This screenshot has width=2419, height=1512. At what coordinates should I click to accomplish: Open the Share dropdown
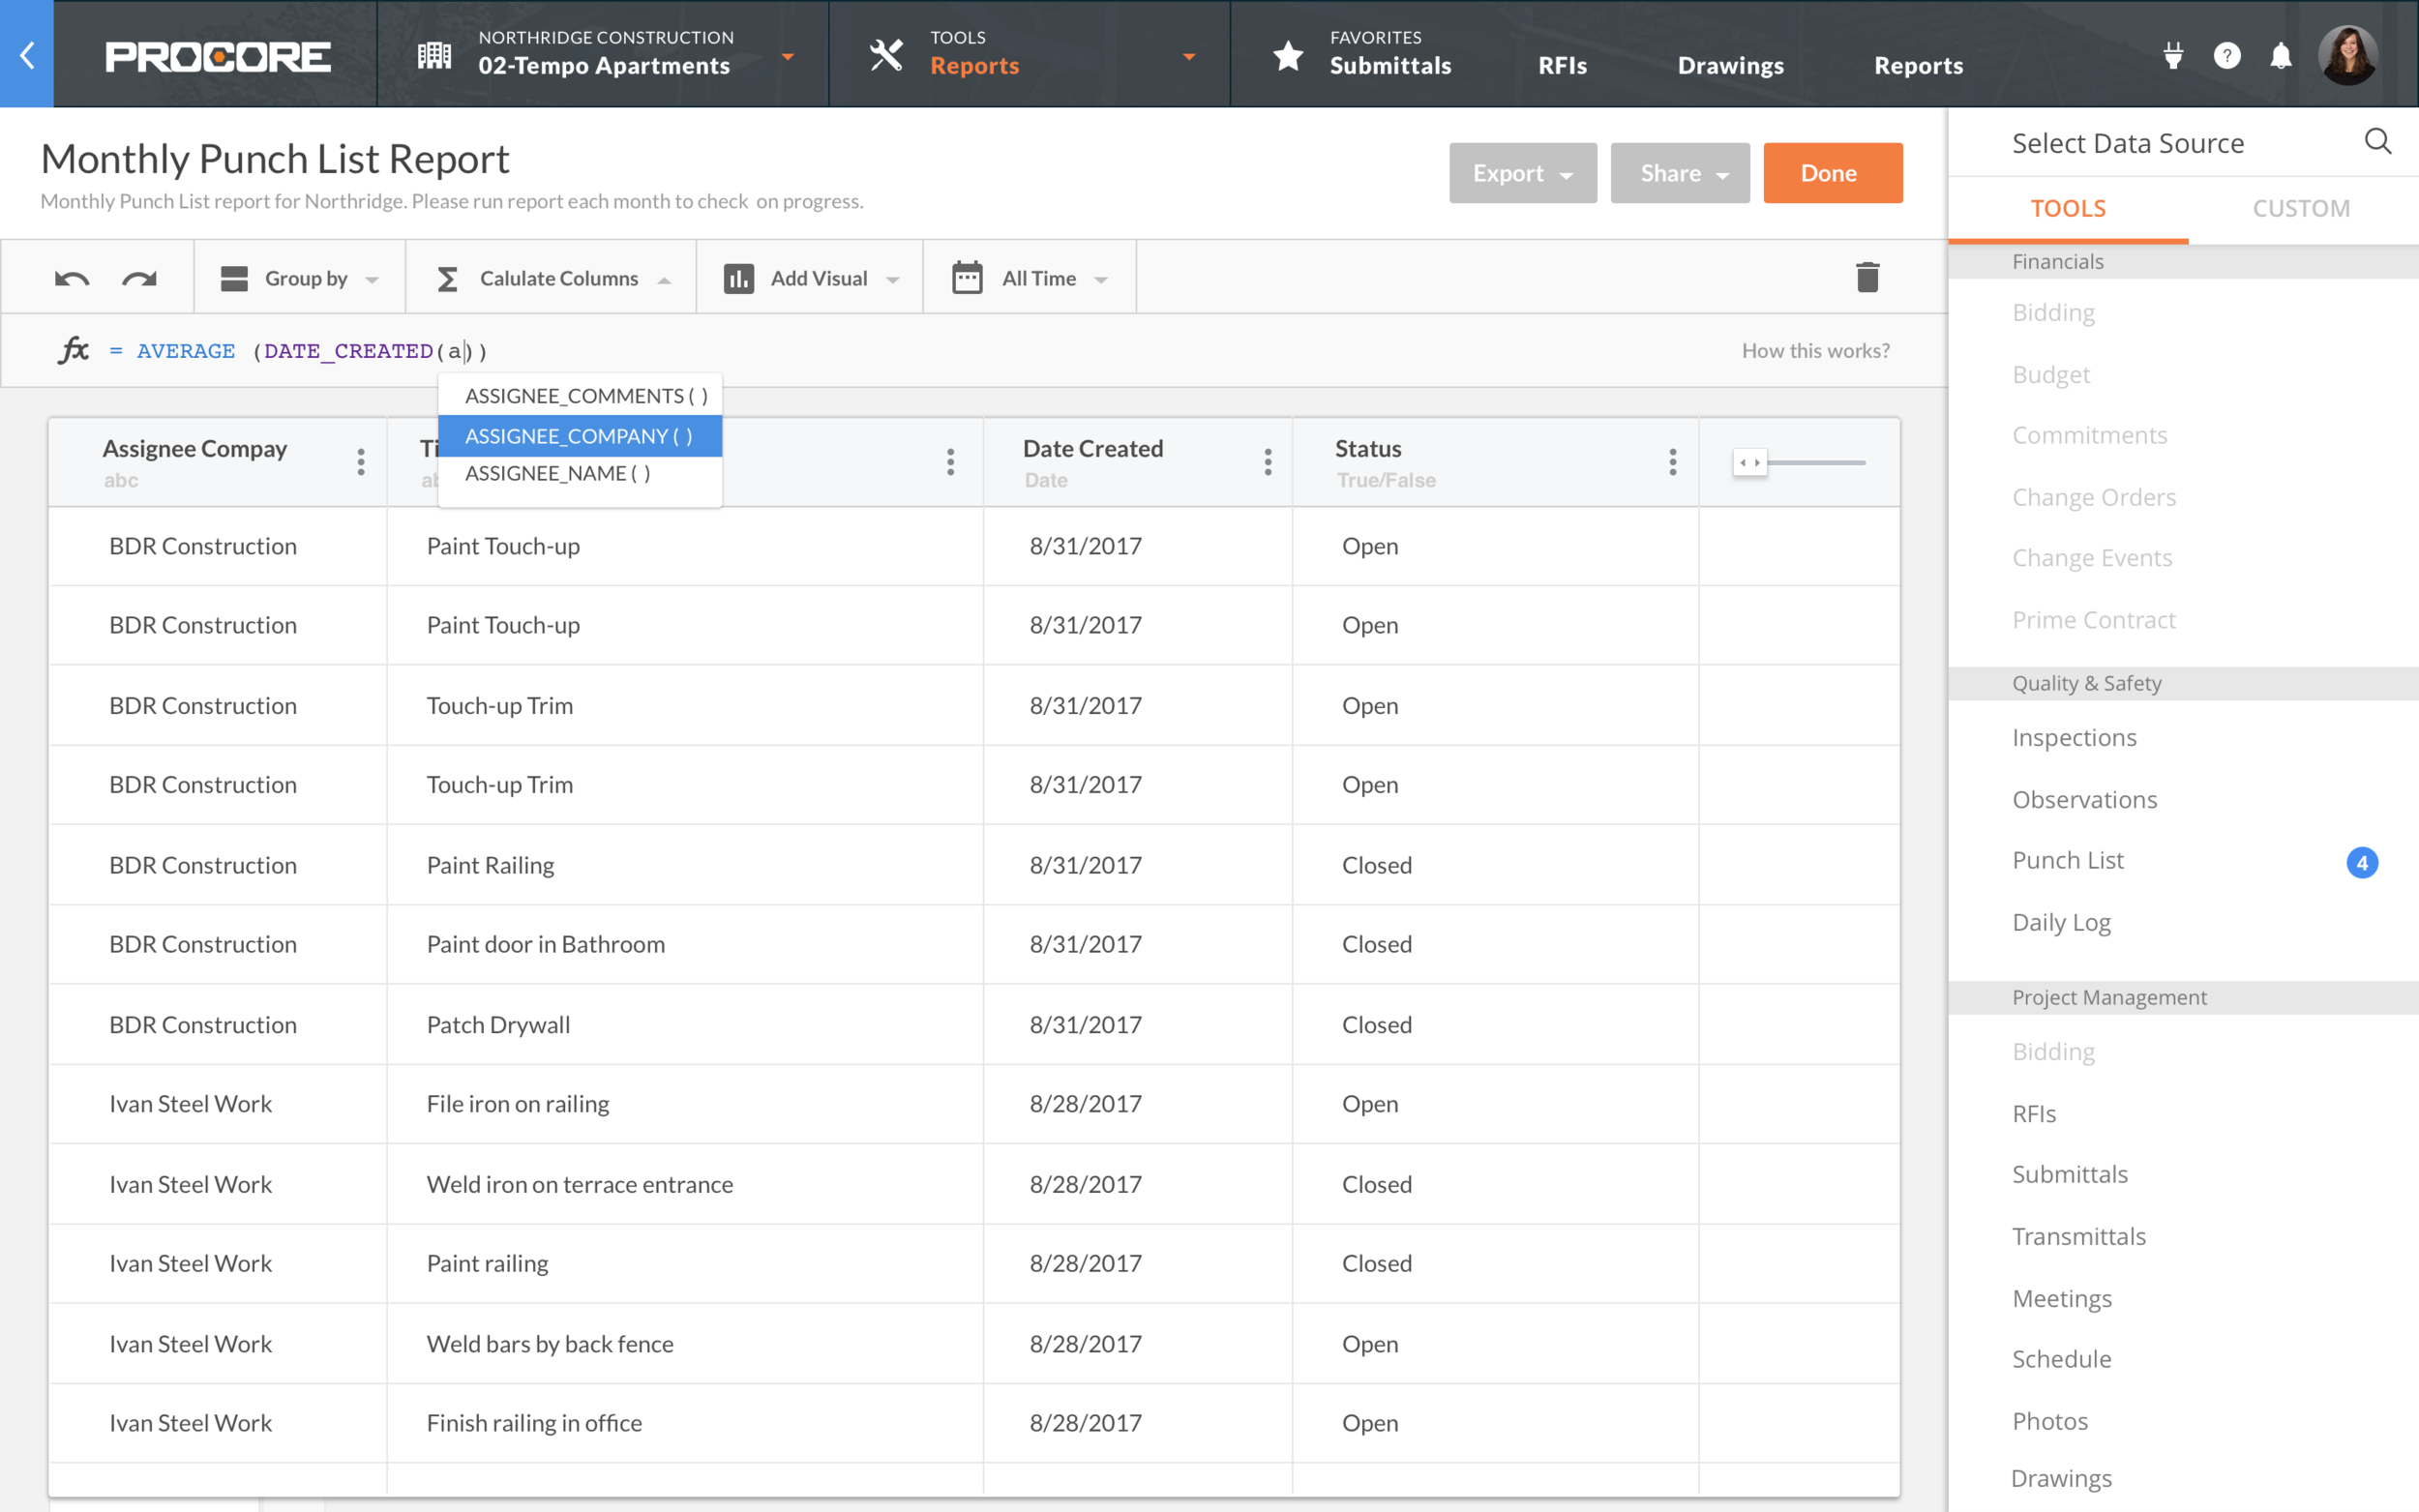click(x=1680, y=173)
